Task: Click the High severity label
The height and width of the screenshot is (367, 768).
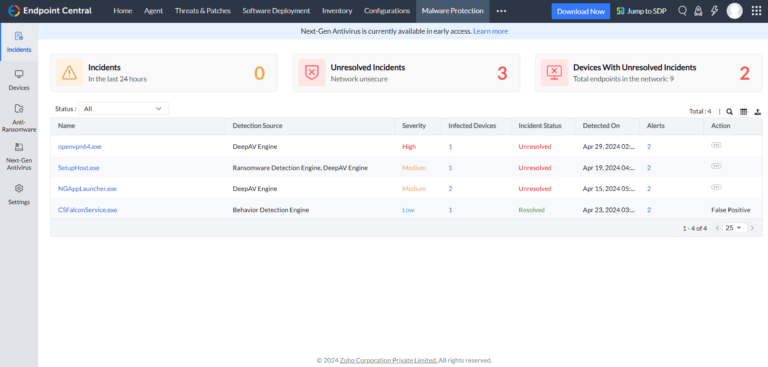Action: 408,147
